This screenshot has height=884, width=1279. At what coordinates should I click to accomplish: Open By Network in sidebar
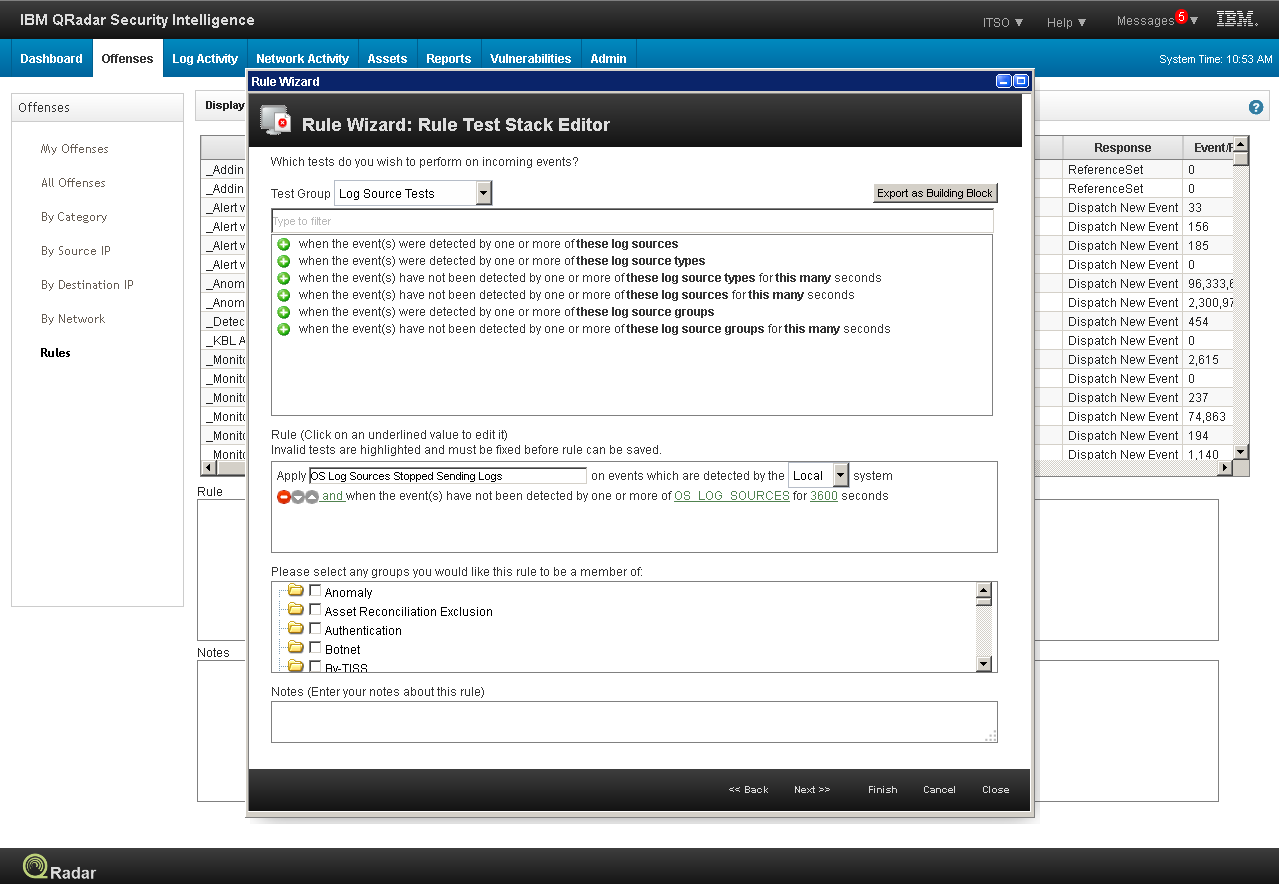tap(73, 319)
